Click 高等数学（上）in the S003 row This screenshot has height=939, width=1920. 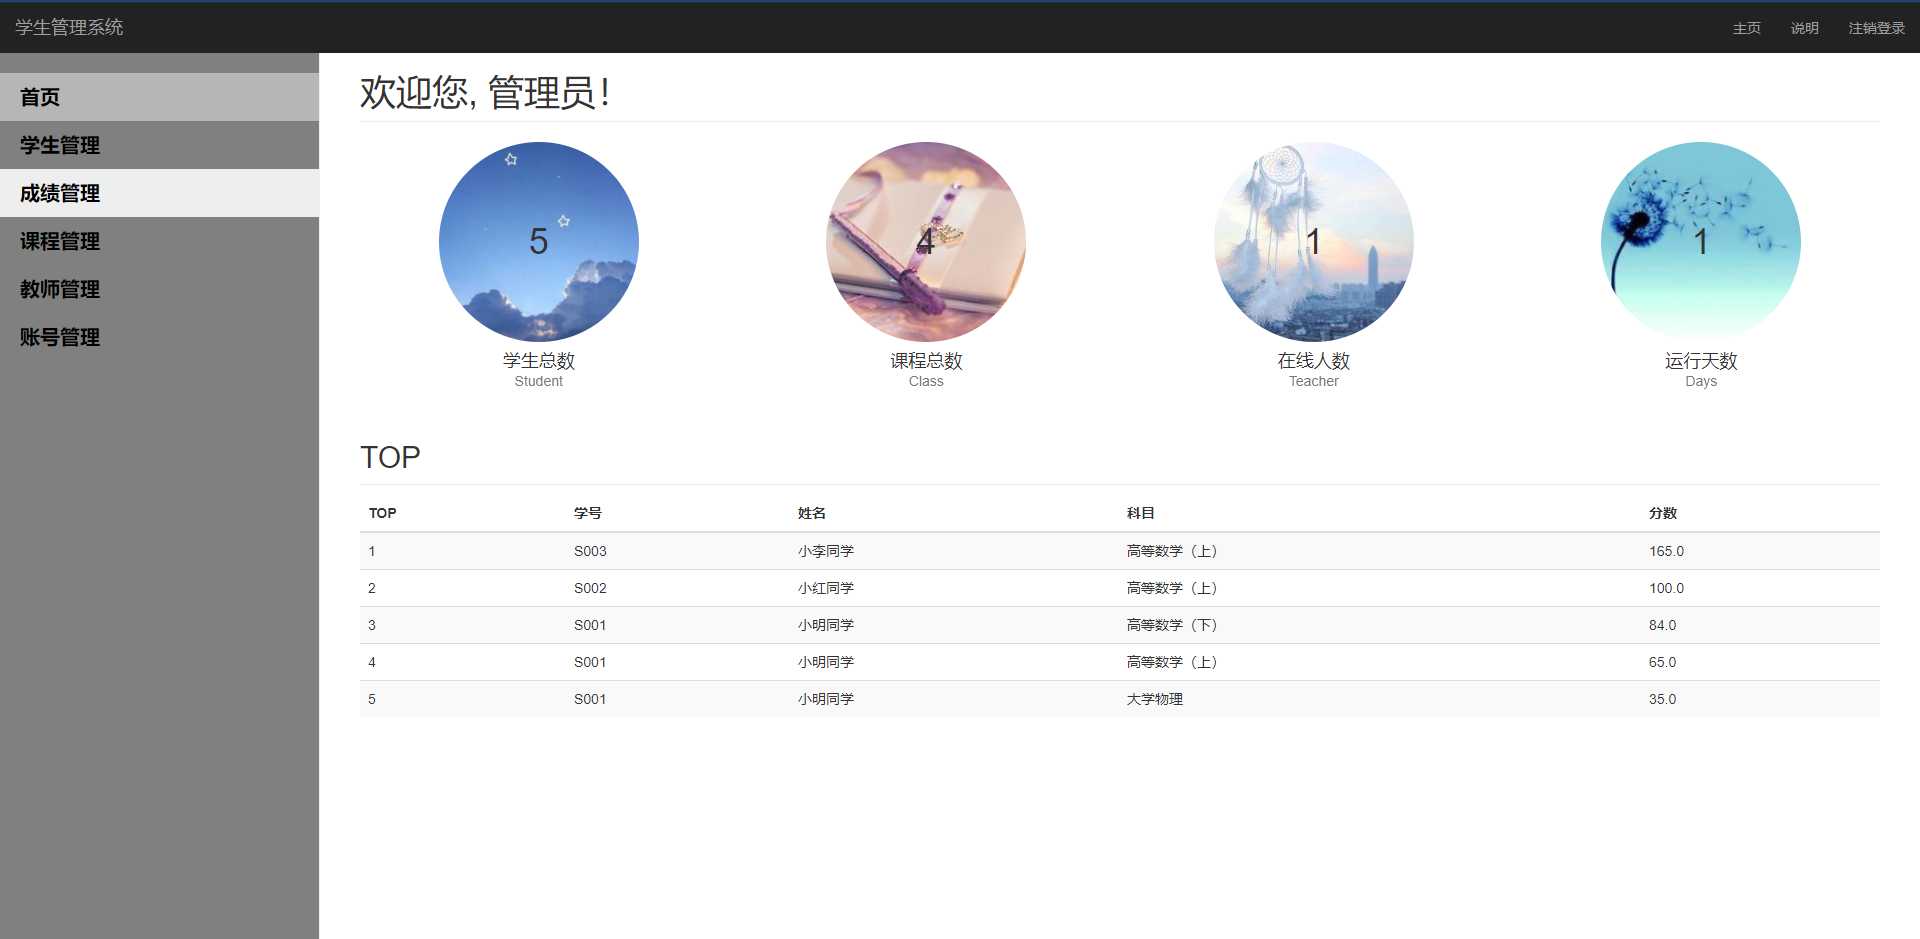click(x=1172, y=551)
